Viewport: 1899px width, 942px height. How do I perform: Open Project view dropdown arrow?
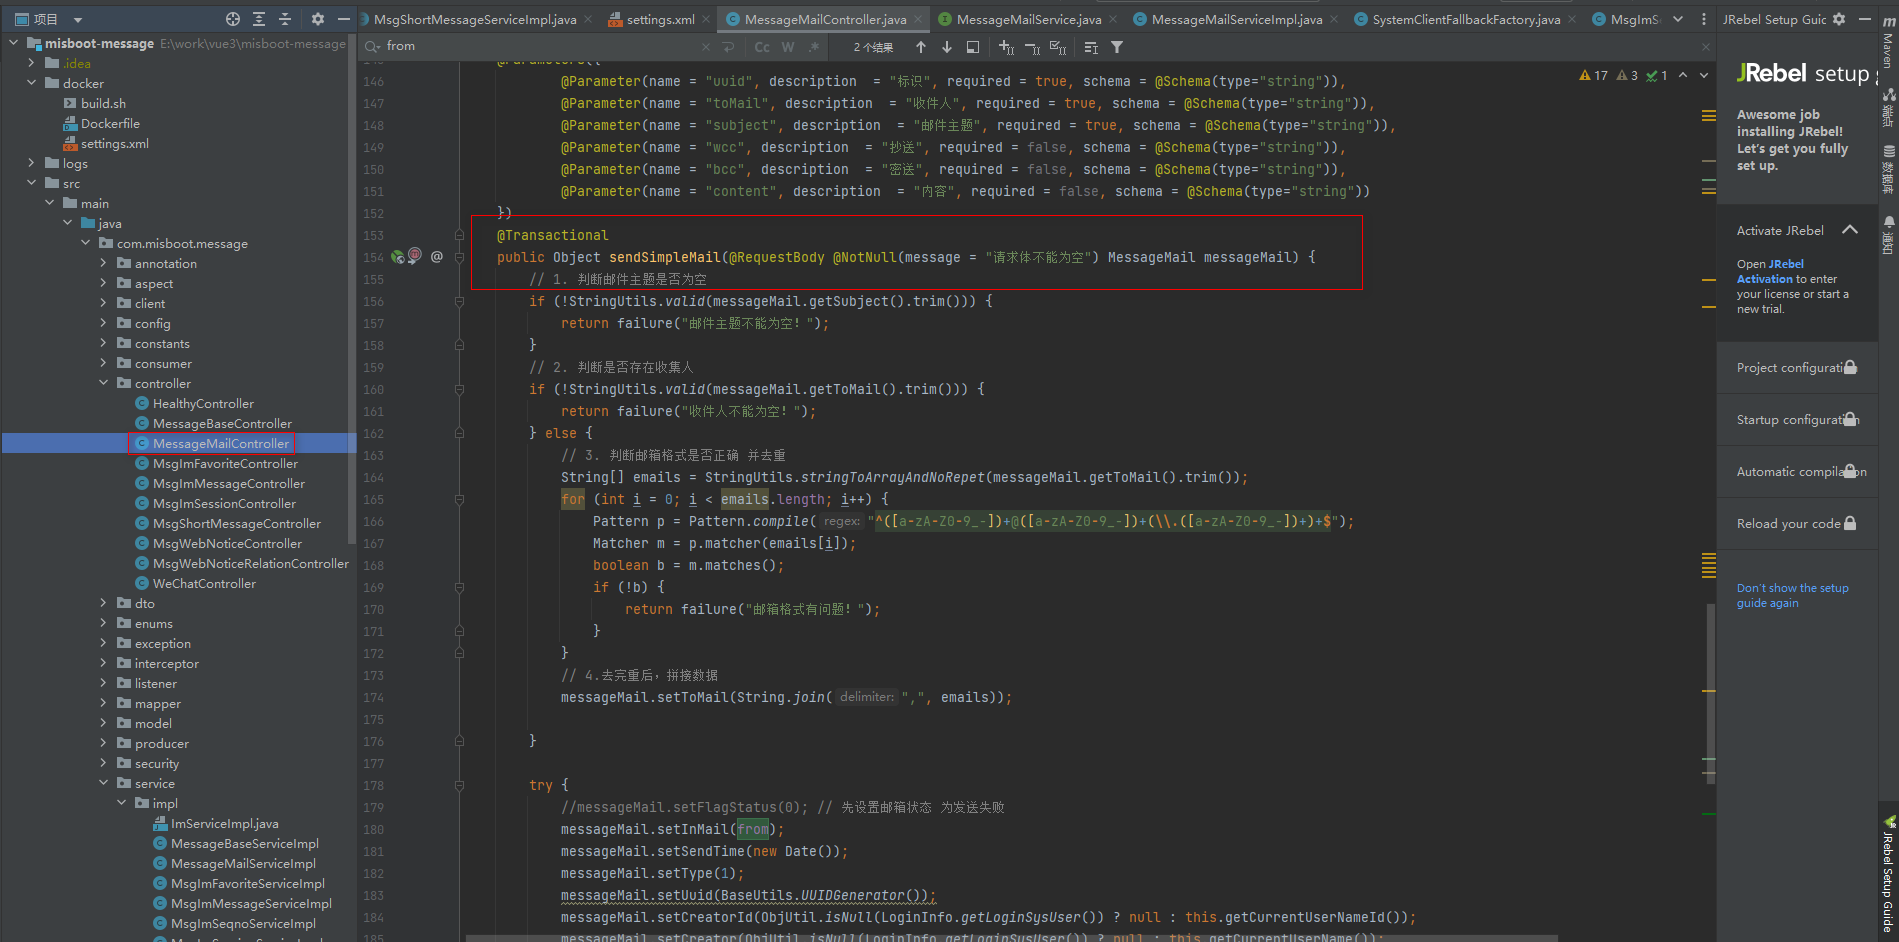pyautogui.click(x=78, y=19)
